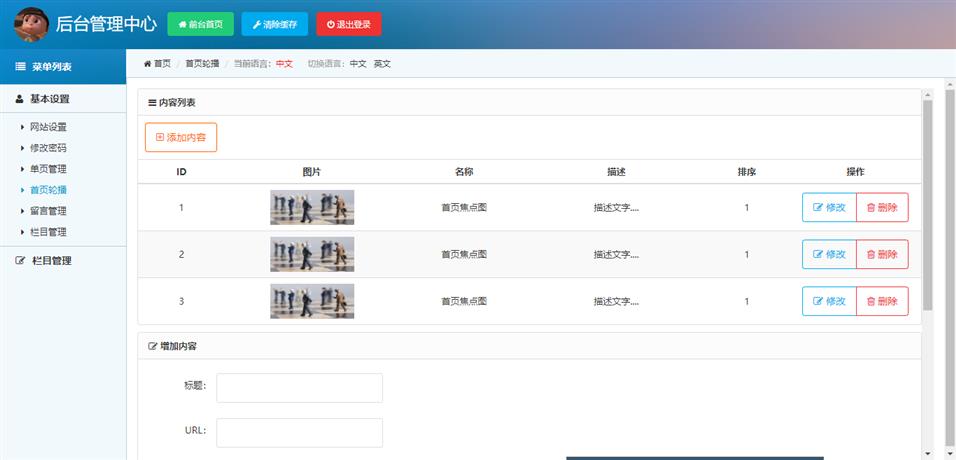Click 修改 edit button for row 3
This screenshot has height=460, width=956.
[x=829, y=301]
